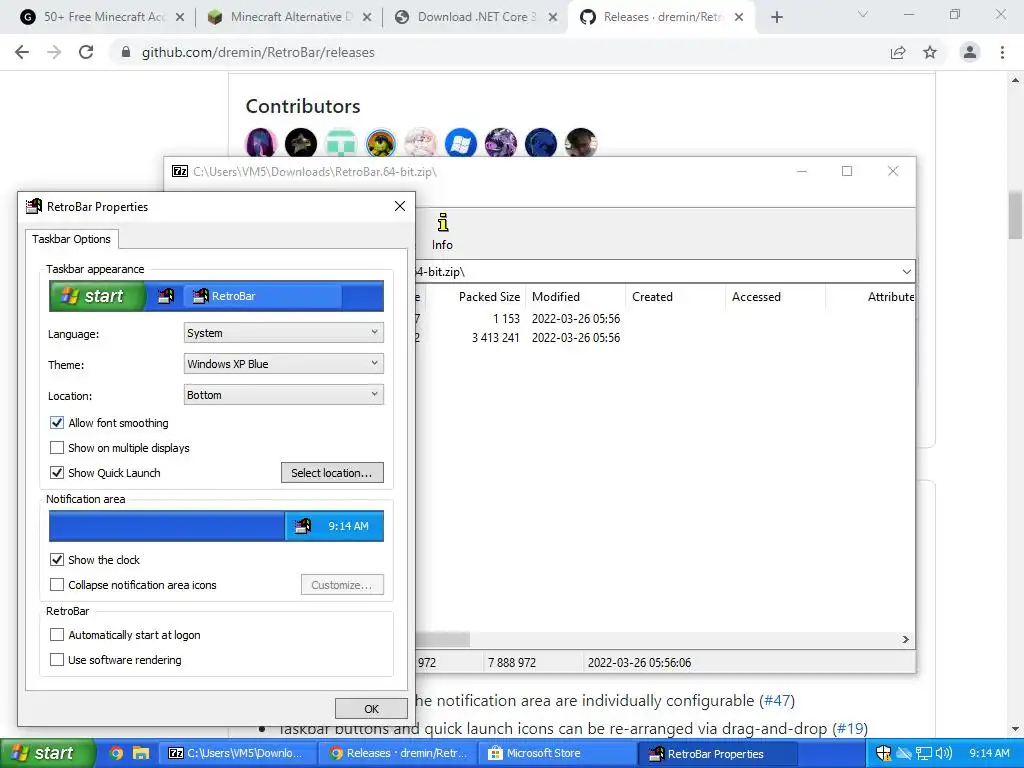Click the Select location... button

pyautogui.click(x=332, y=473)
